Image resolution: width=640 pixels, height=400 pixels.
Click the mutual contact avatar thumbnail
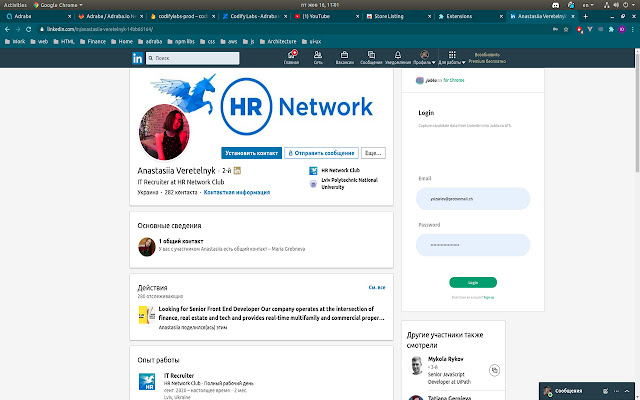tap(147, 247)
